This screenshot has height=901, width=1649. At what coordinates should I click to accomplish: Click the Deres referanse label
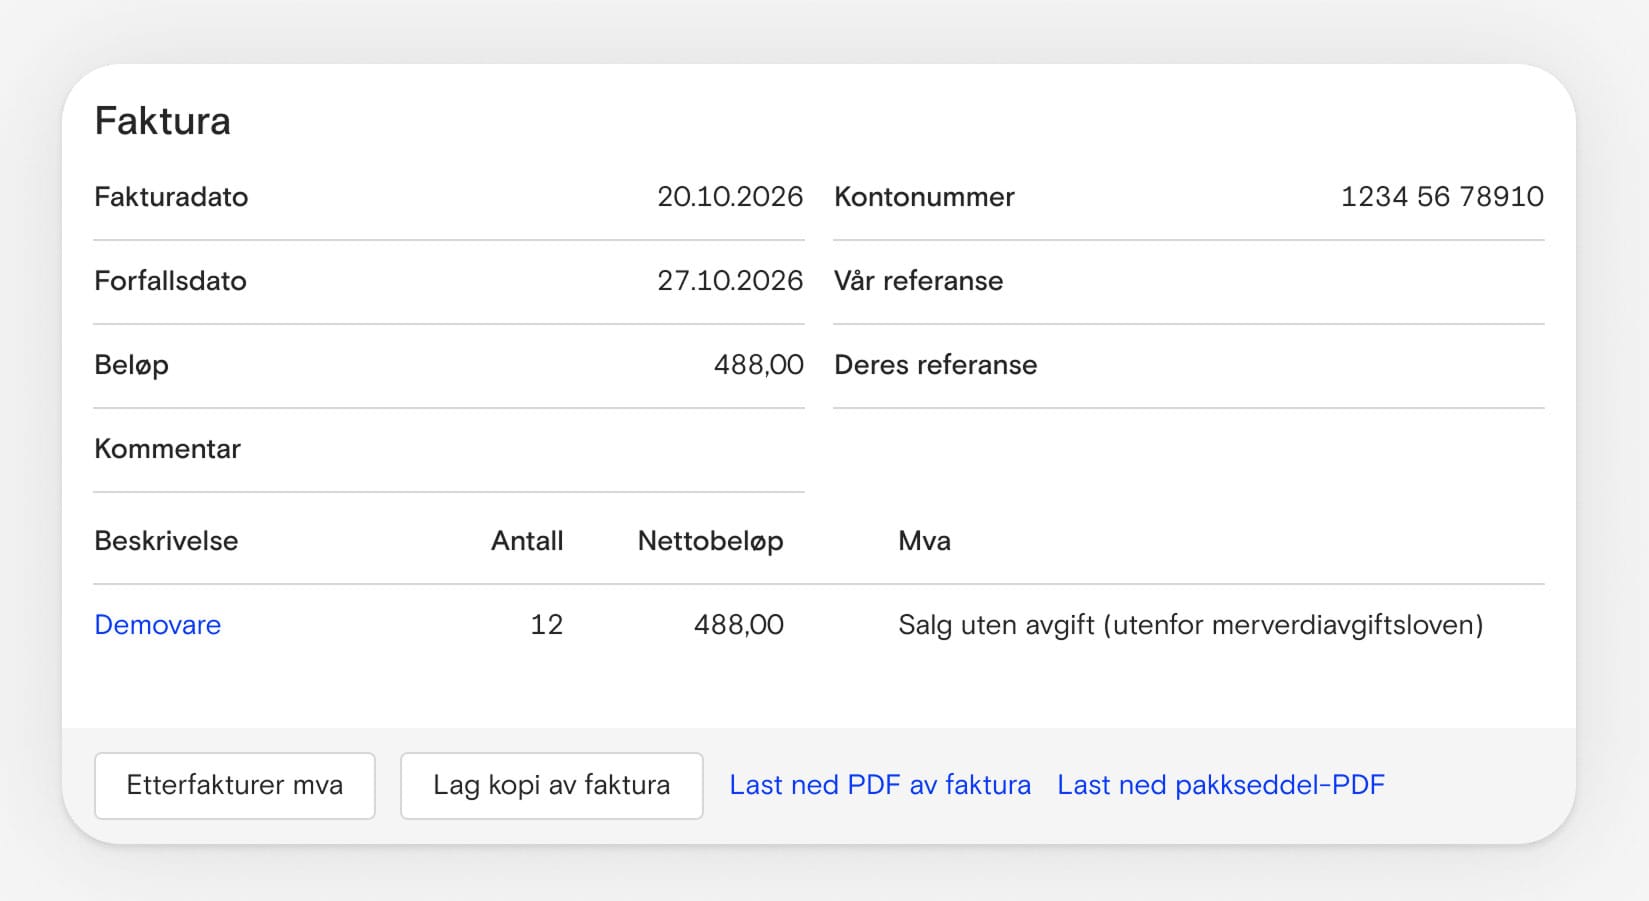935,365
